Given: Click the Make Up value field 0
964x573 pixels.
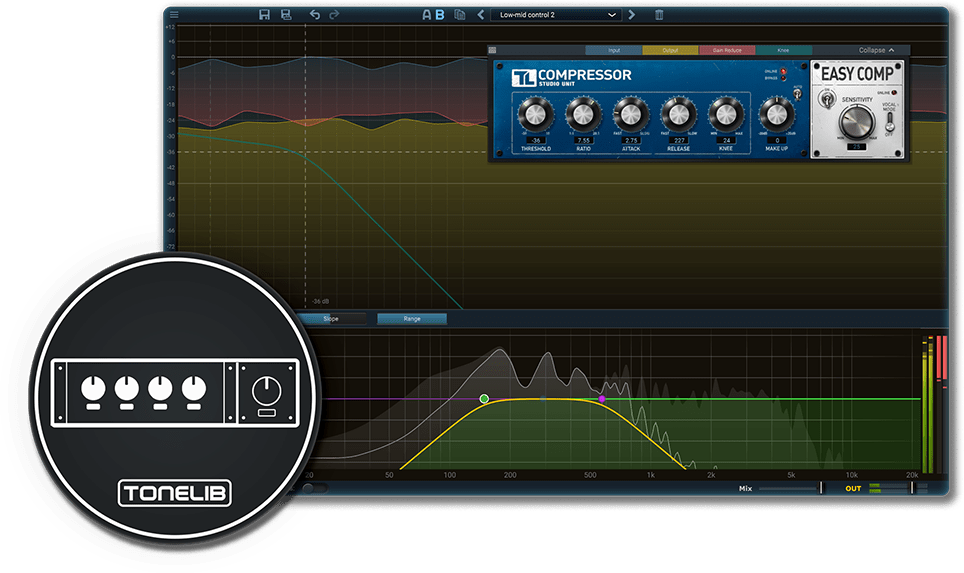Looking at the screenshot, I should click(x=776, y=140).
